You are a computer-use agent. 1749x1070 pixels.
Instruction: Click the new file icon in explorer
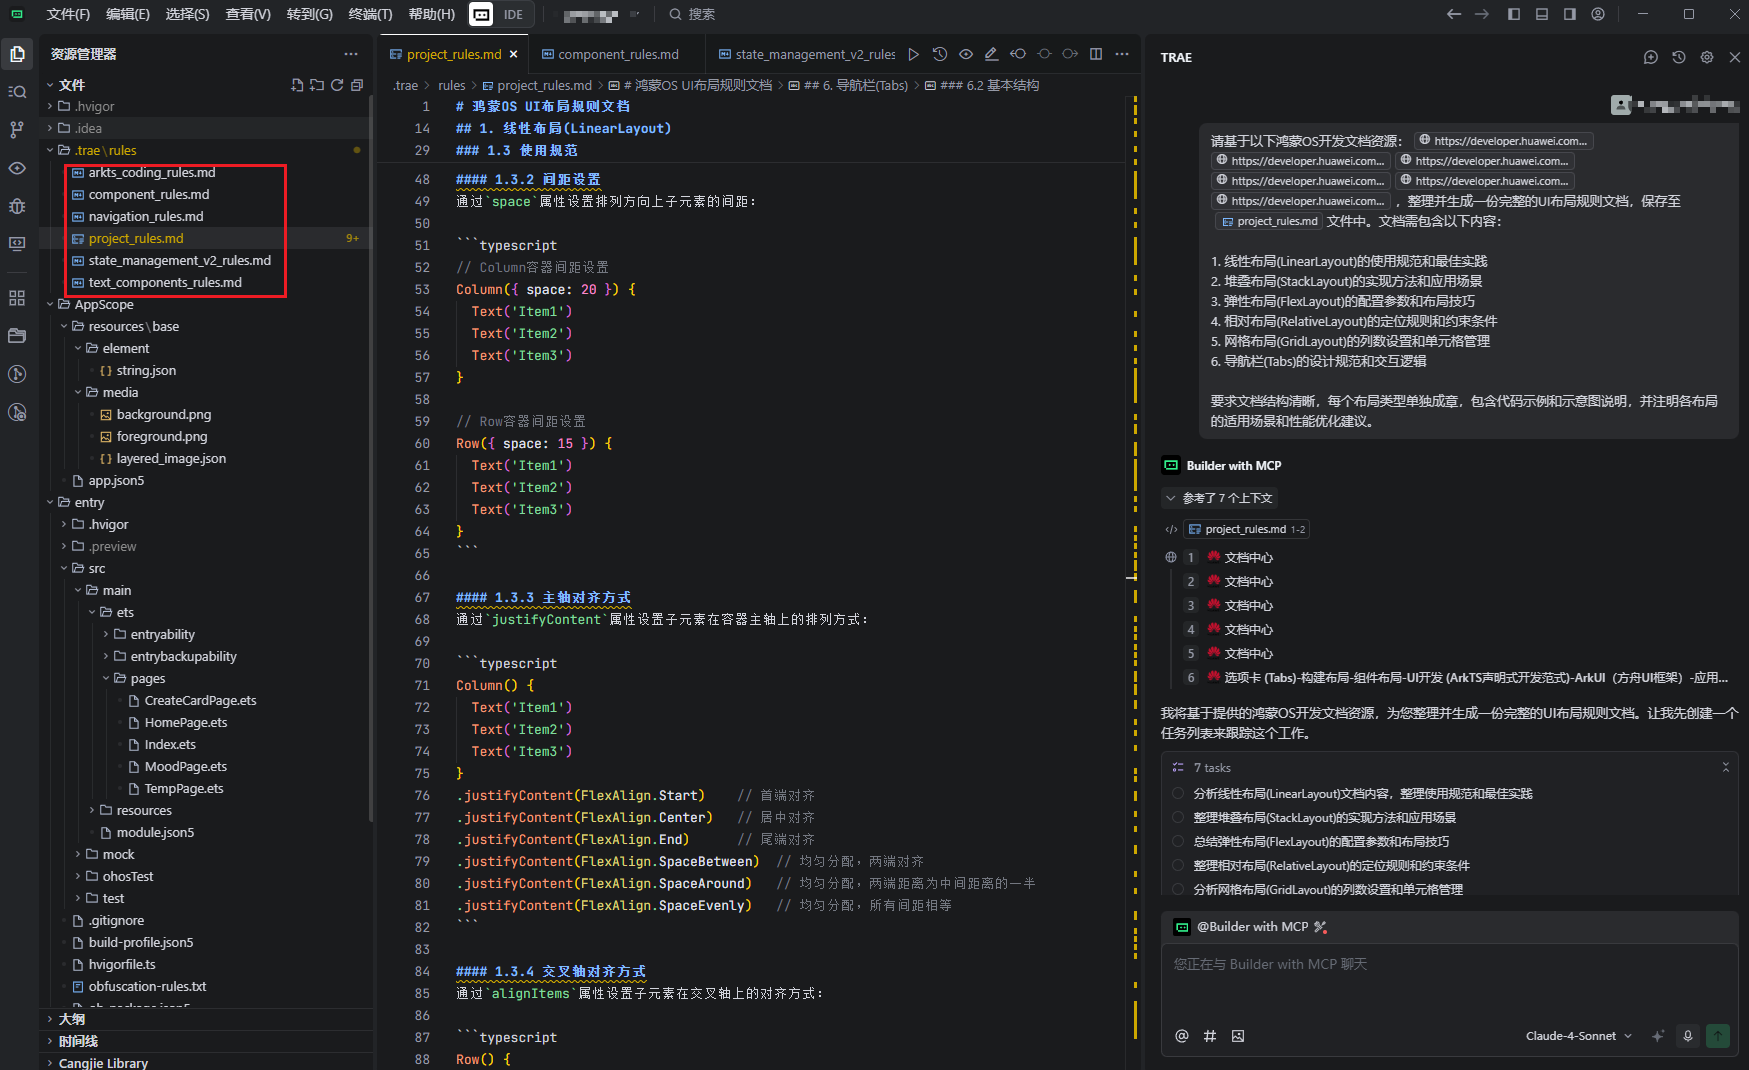tap(297, 85)
